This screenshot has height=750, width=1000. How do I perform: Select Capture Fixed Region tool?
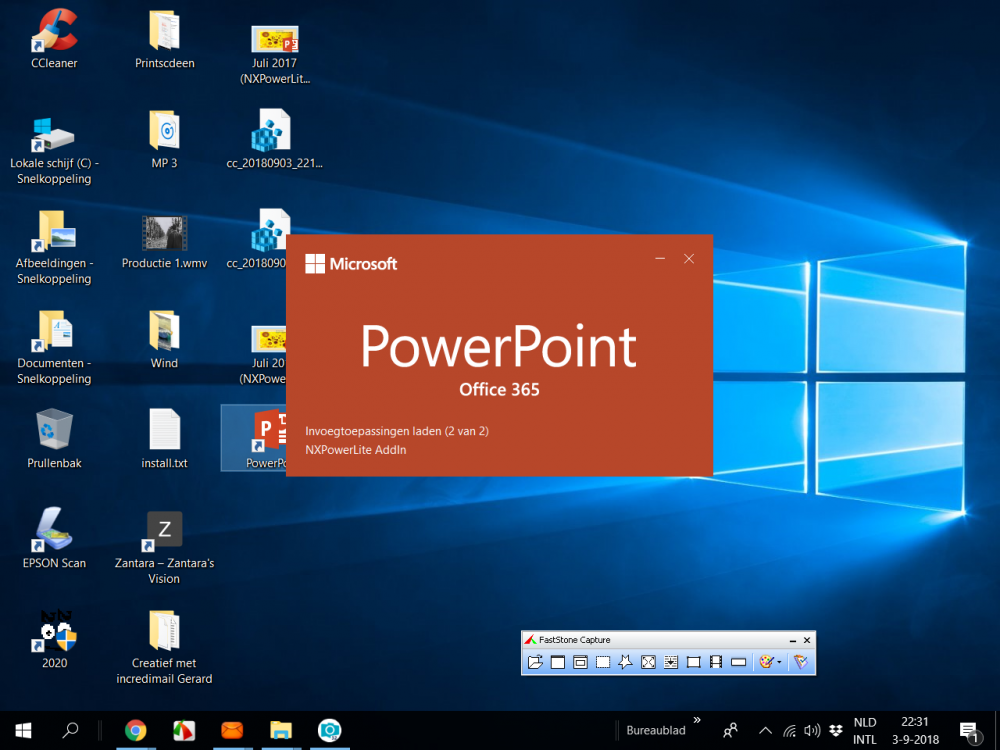693,662
